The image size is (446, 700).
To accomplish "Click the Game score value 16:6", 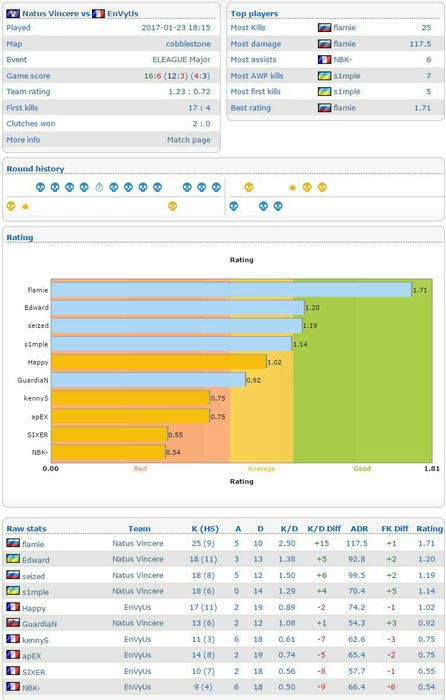I will (x=152, y=76).
